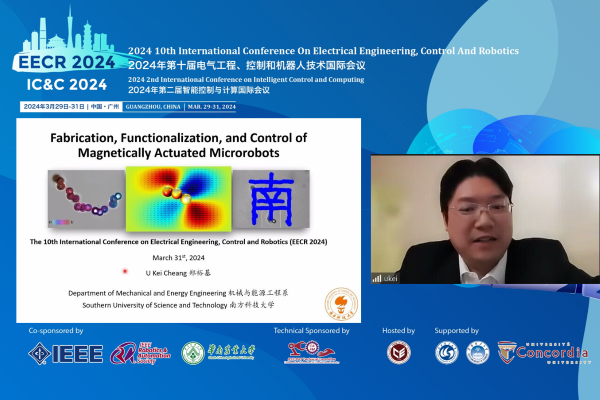Click the Chinese conference title '2024年第十届电气工程'
600x400 pixels.
point(247,65)
